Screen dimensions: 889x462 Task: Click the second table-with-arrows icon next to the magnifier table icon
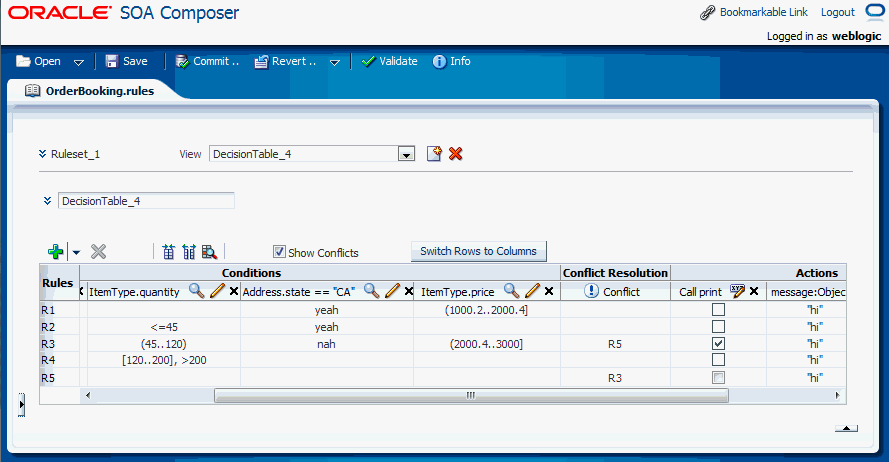click(189, 252)
